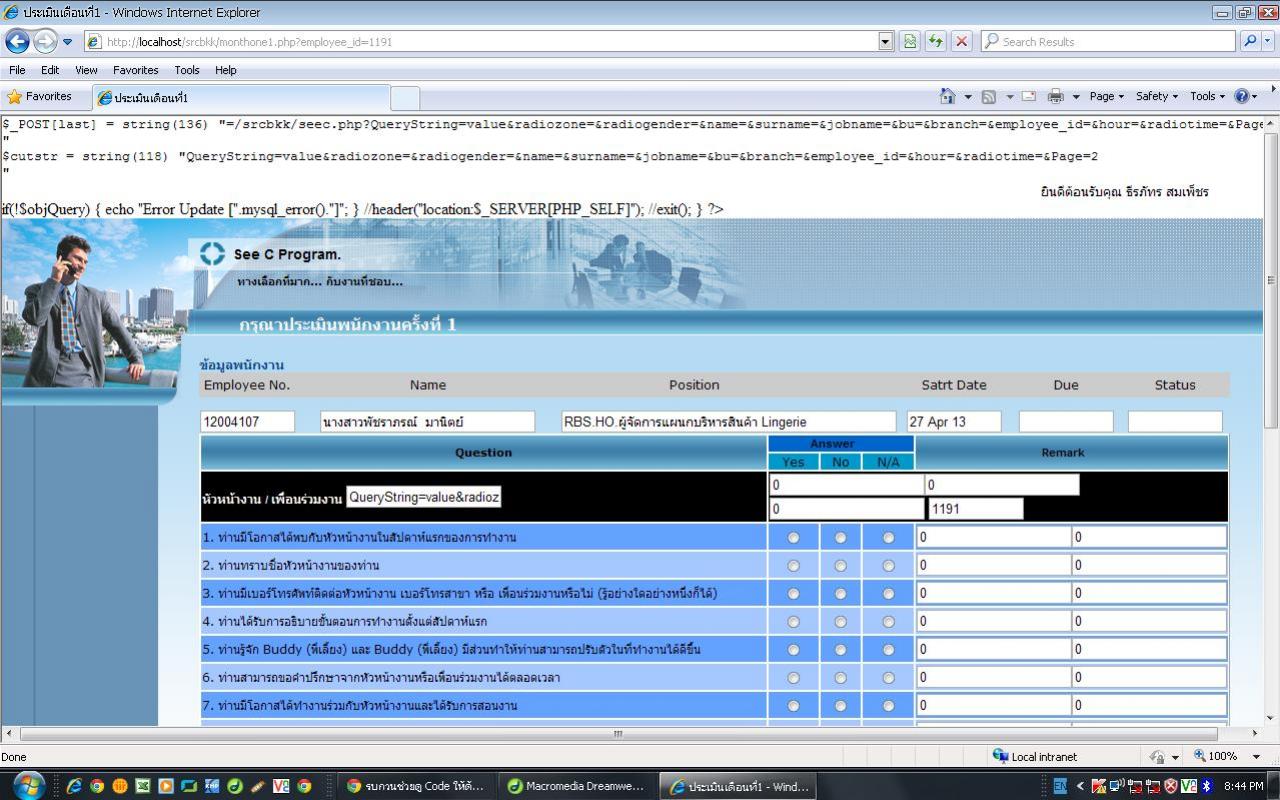
Task: Expand the Home button dropdown arrow
Action: (967, 97)
